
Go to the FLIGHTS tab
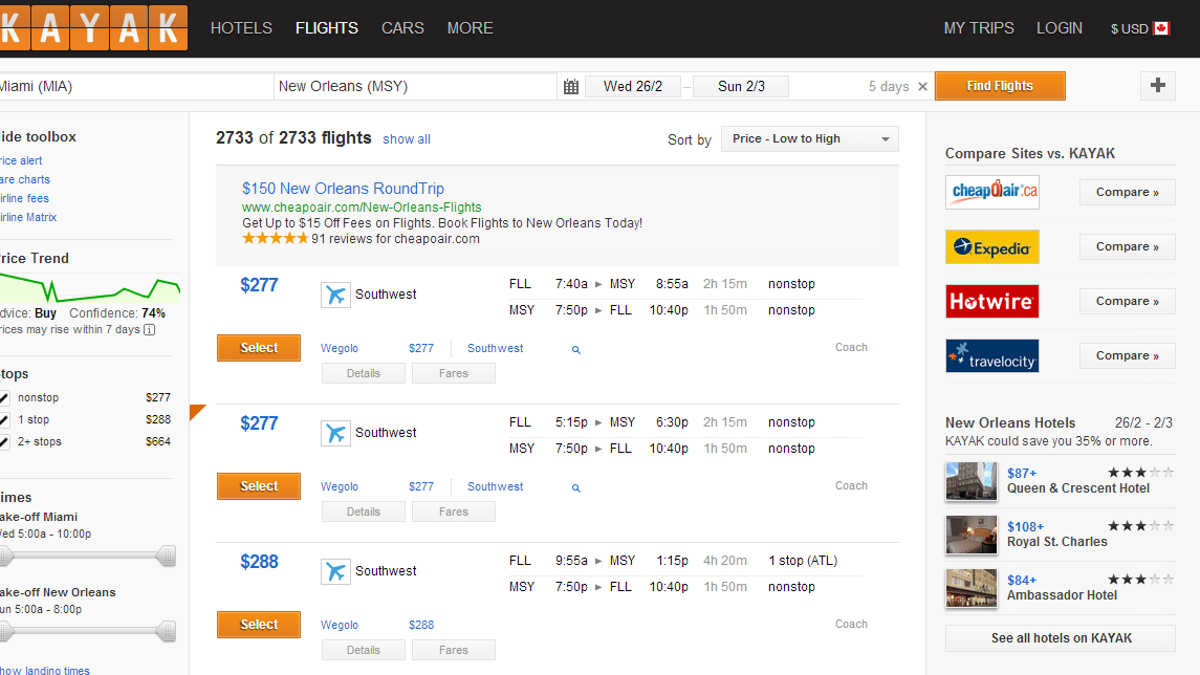tap(327, 28)
